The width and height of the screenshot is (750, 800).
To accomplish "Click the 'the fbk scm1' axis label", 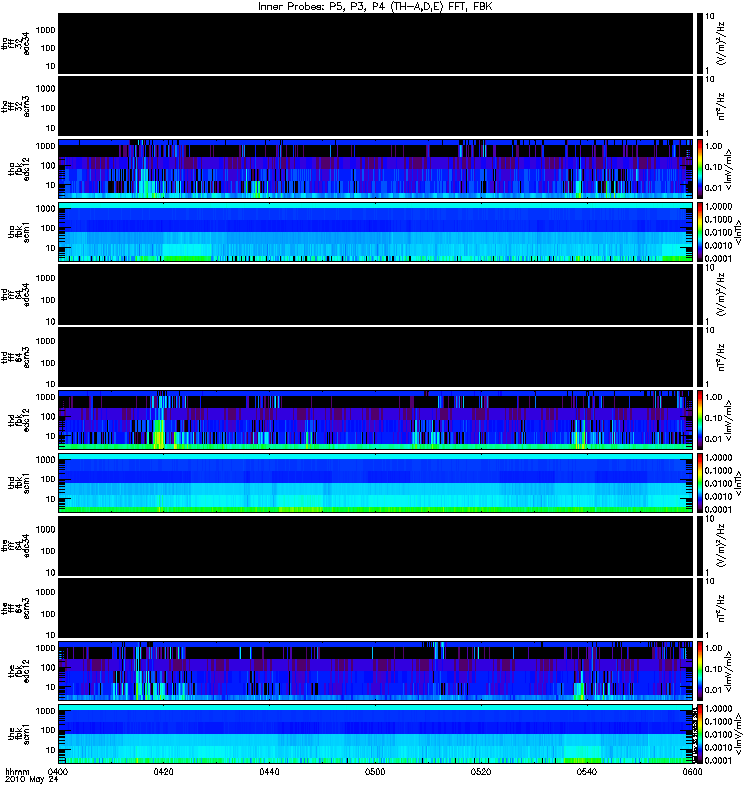I will pyautogui.click(x=19, y=735).
